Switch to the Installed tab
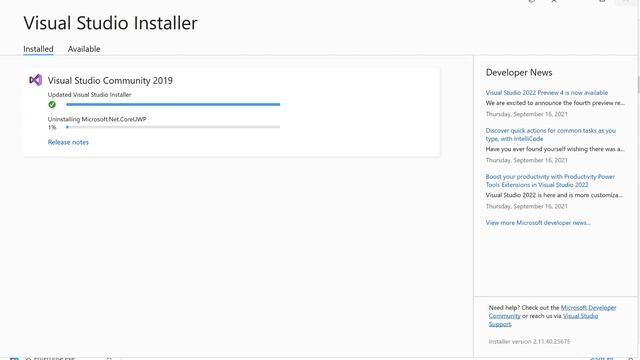This screenshot has height=360, width=640. point(38,49)
